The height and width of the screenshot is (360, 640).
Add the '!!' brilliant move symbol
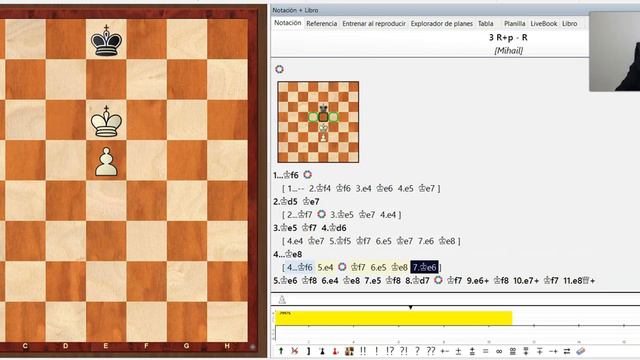363,351
